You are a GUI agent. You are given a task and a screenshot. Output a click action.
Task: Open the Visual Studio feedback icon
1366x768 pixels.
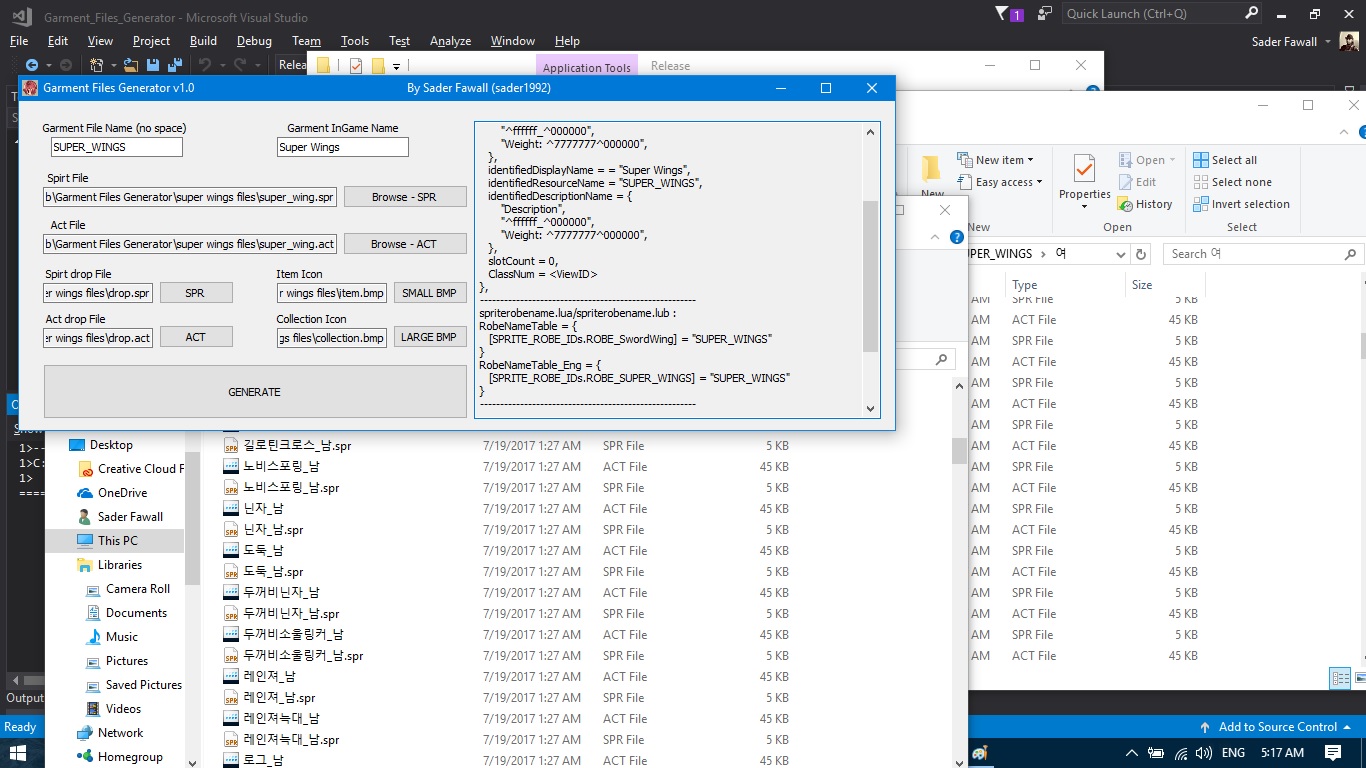tap(1045, 14)
